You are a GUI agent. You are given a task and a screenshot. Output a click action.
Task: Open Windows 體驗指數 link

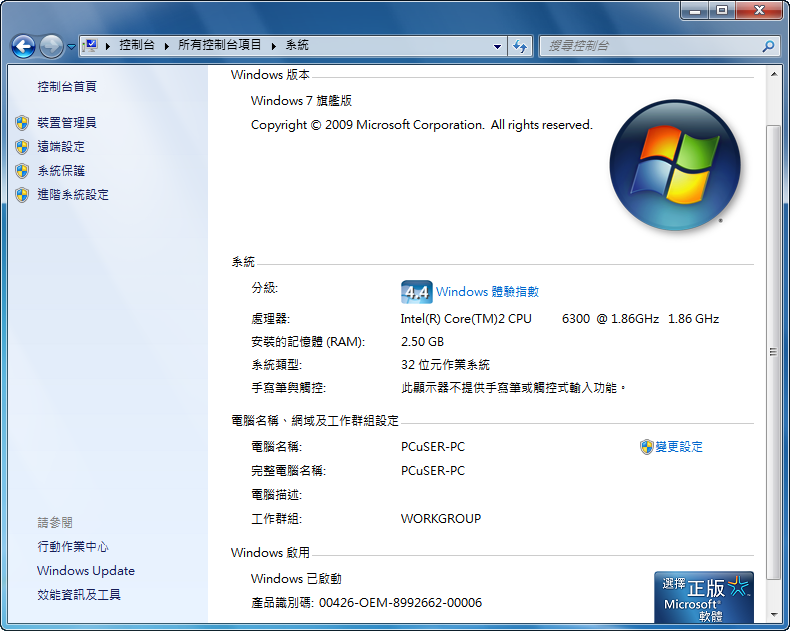(x=487, y=291)
